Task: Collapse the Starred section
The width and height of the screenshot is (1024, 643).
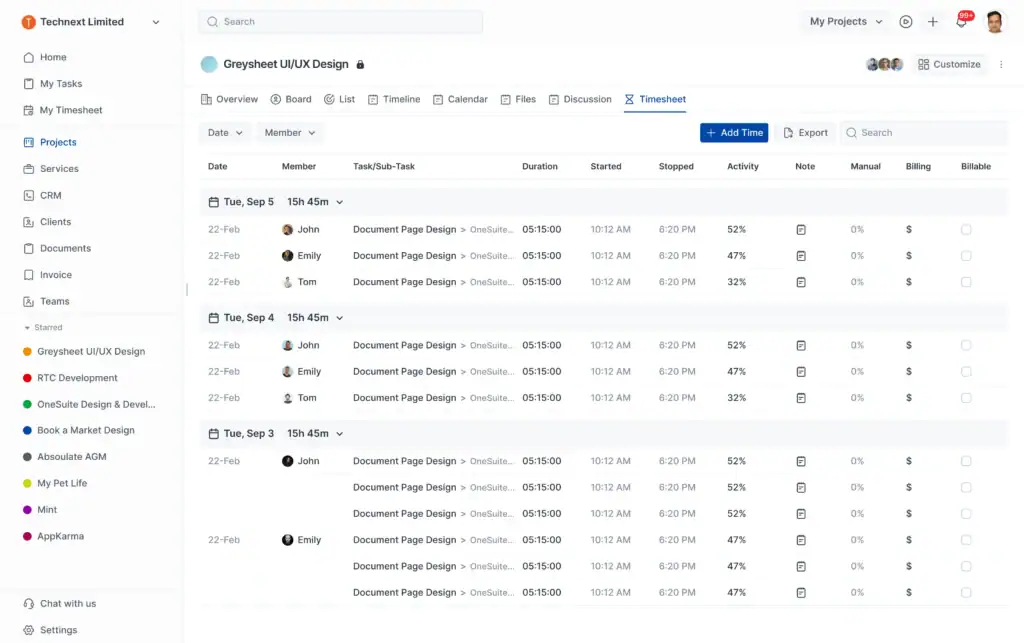Action: [x=27, y=328]
